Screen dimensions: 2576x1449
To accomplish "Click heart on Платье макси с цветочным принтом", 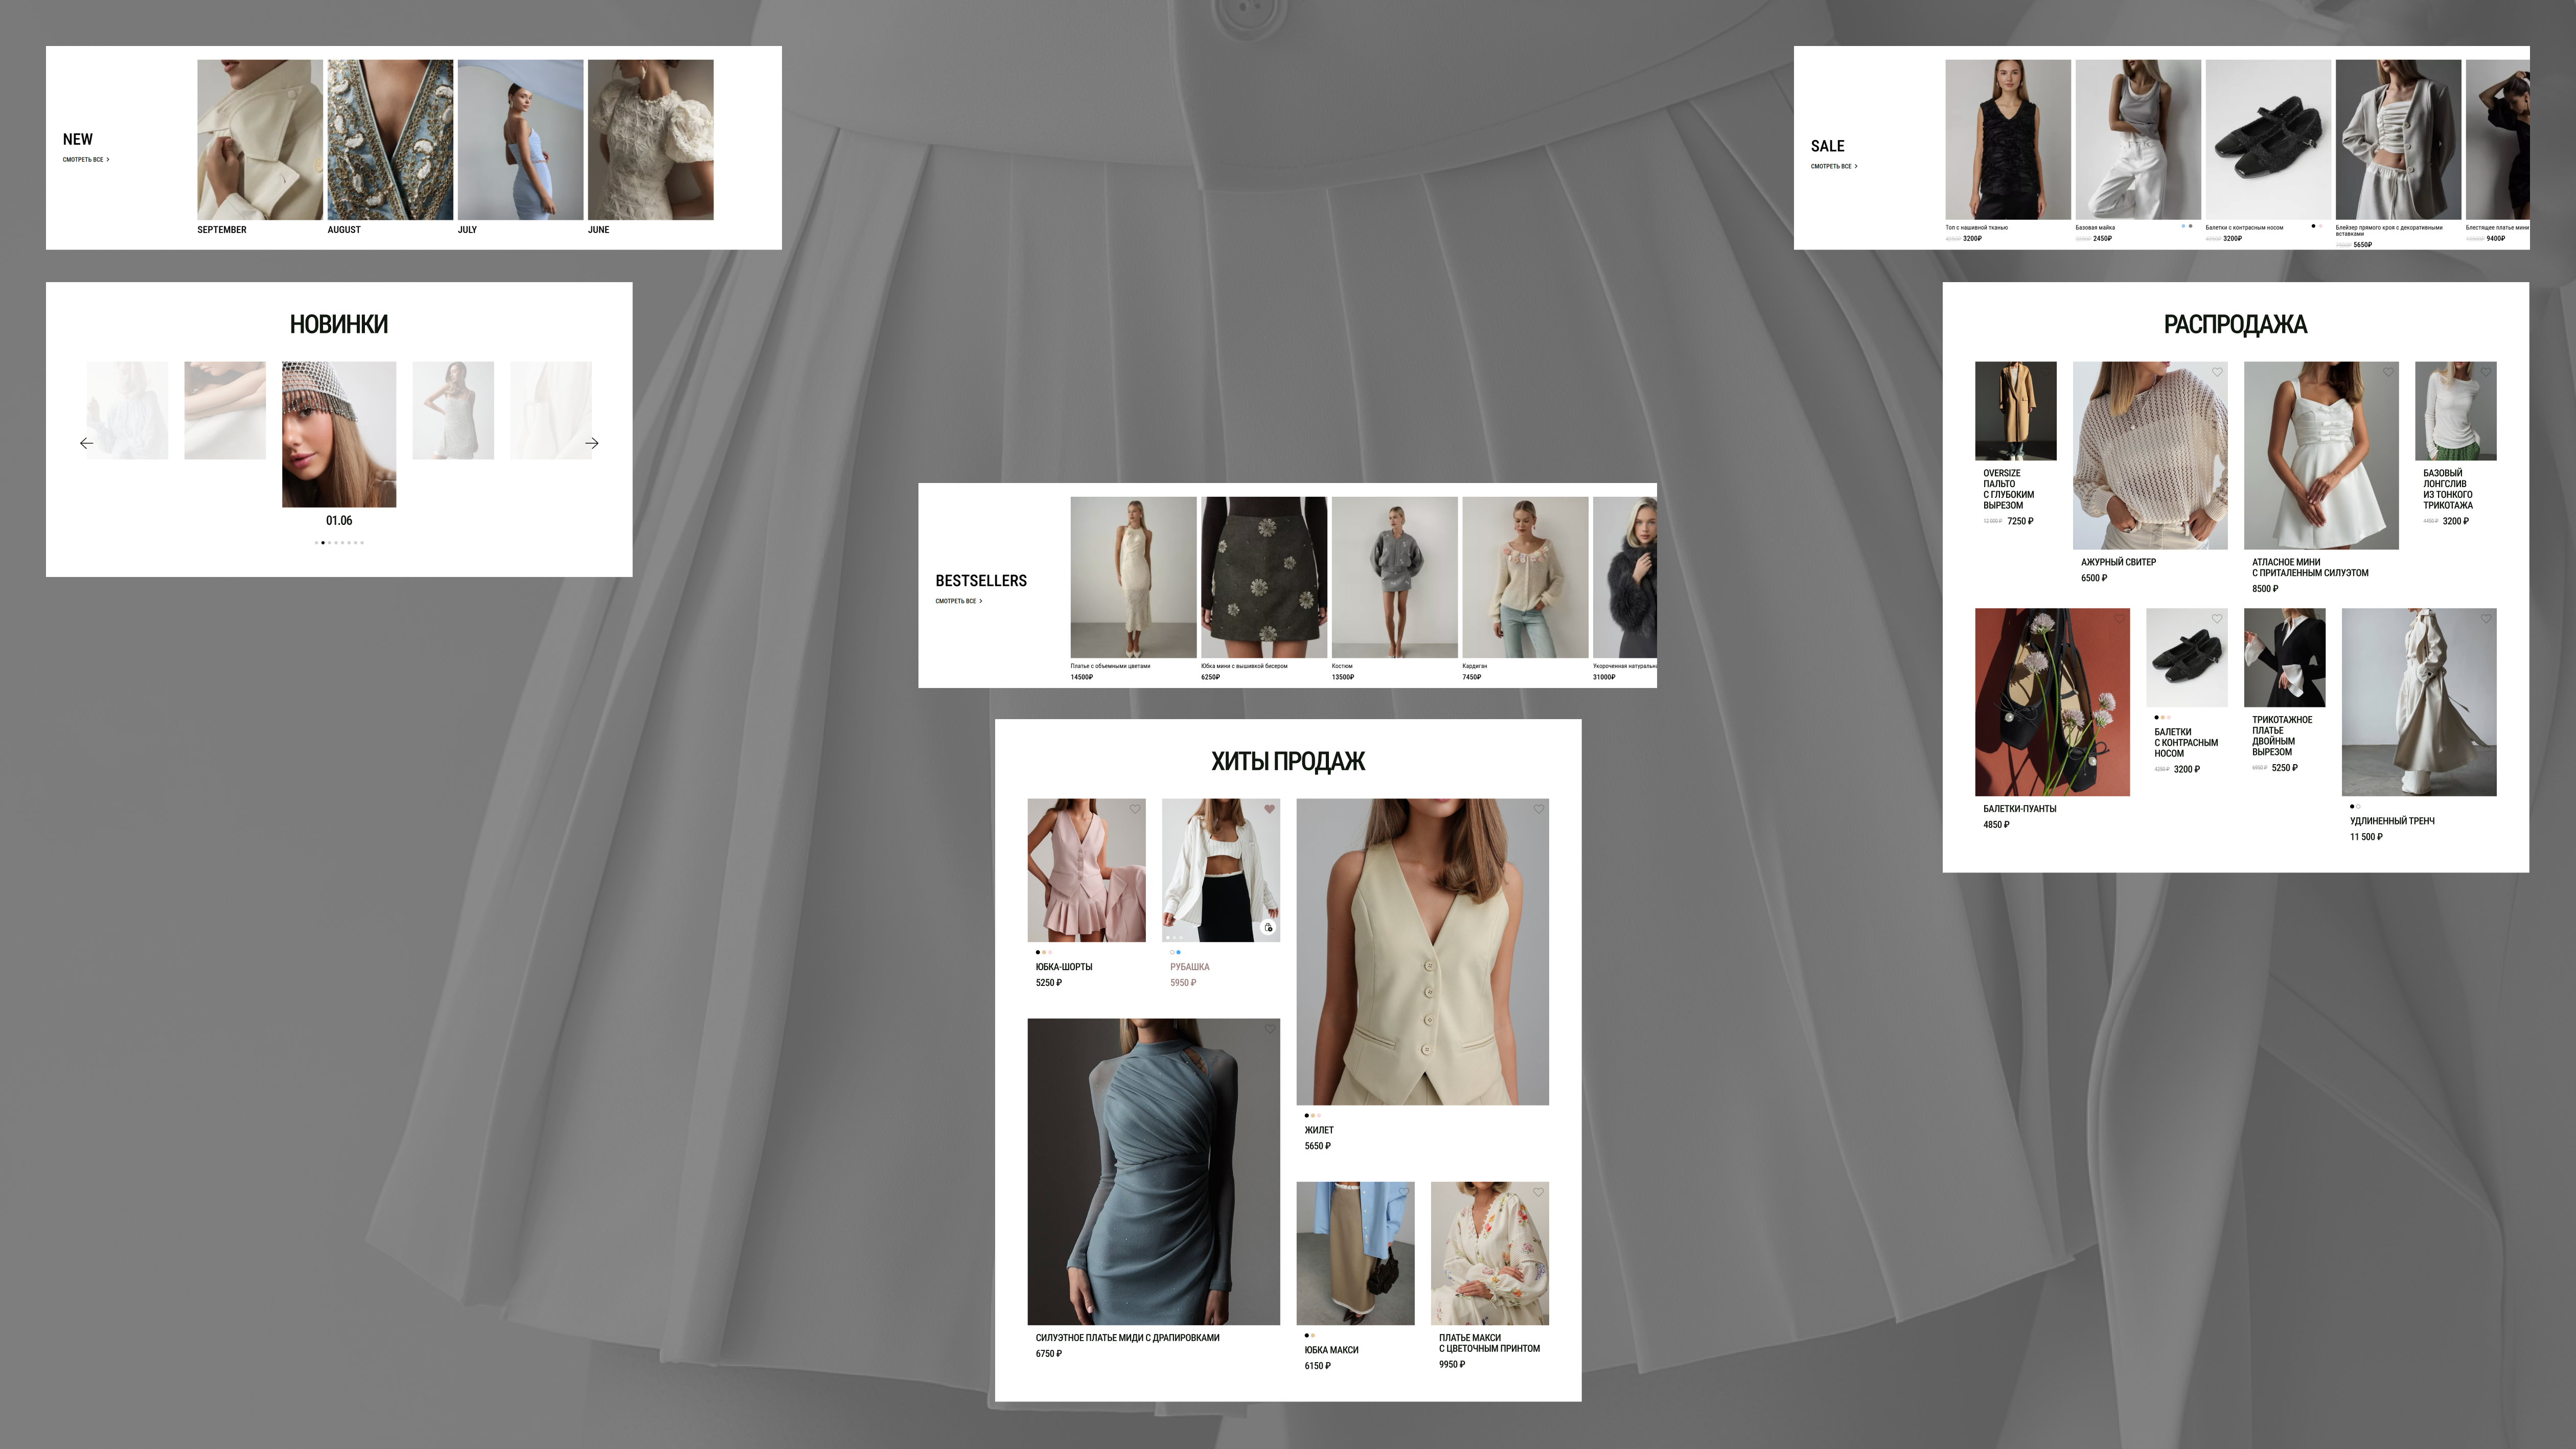I will 1538,1192.
